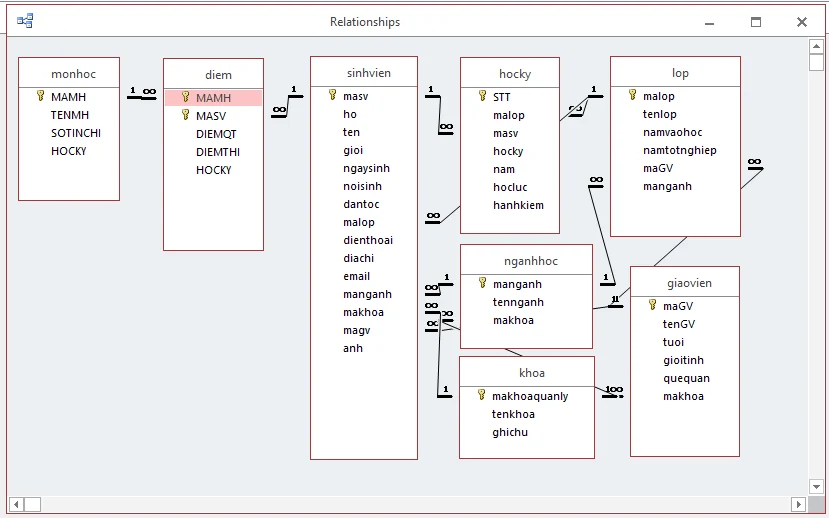
Task: Select the email field in sinhvien table
Action: [356, 276]
